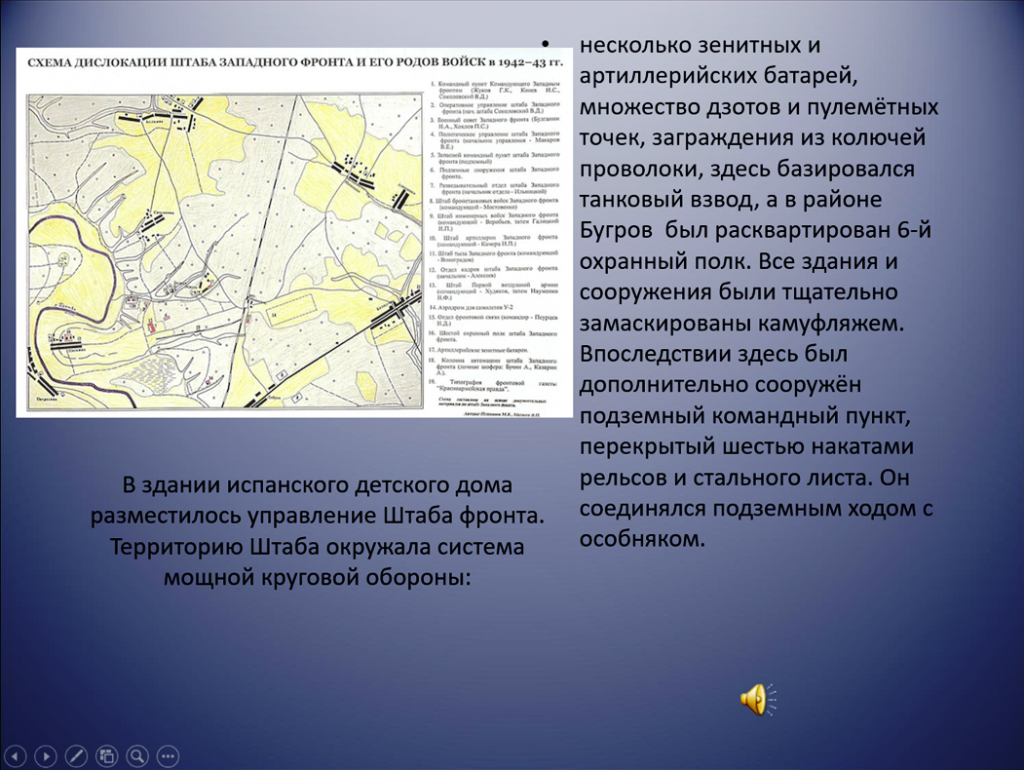This screenshot has width=1024, height=770.
Task: Open more slideshow options menu
Action: (x=167, y=755)
